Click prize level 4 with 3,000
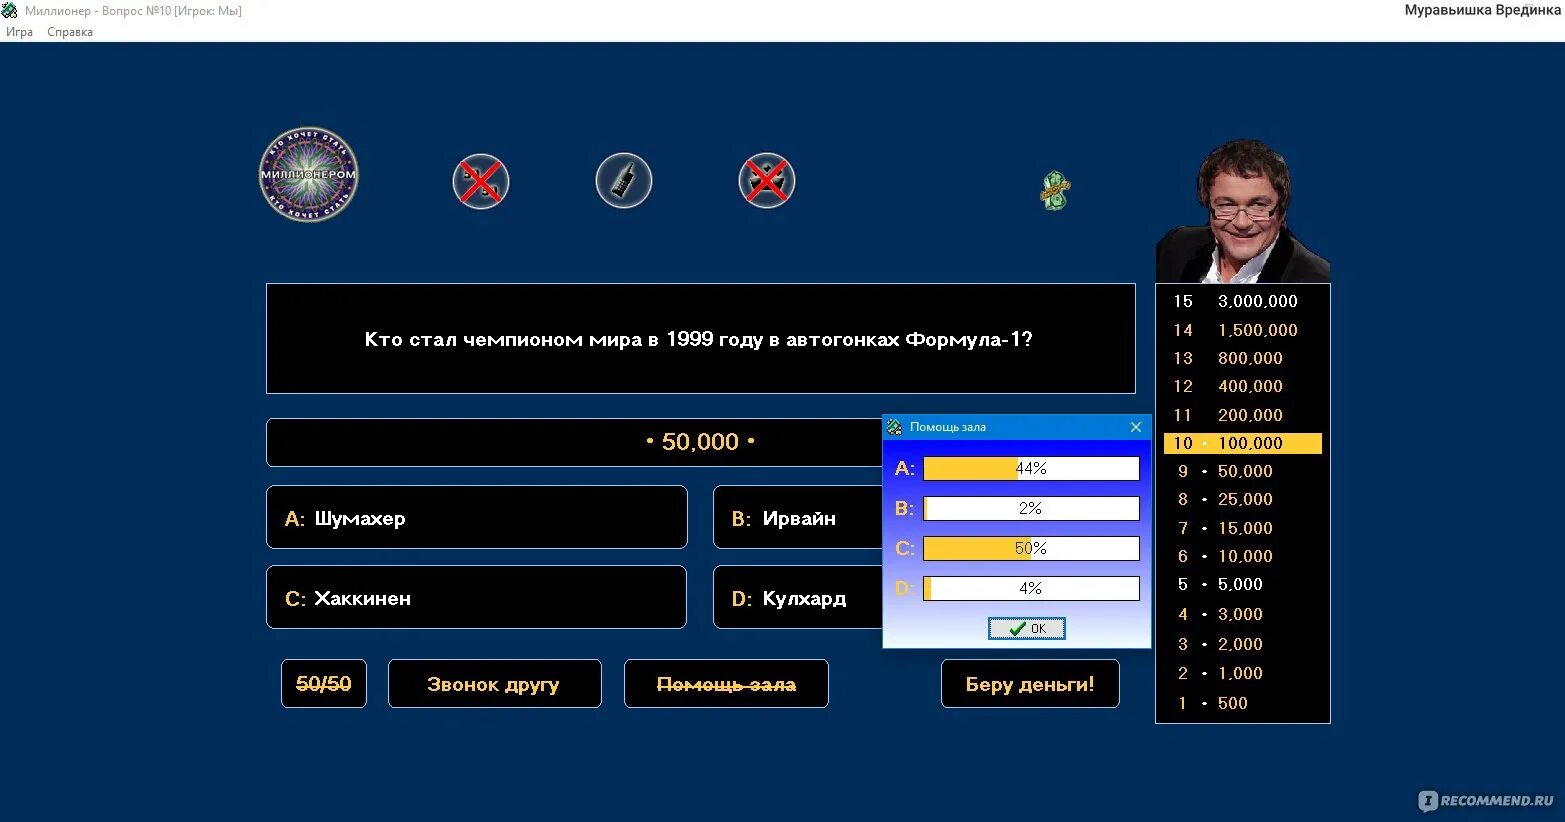This screenshot has height=822, width=1565. 1243,614
